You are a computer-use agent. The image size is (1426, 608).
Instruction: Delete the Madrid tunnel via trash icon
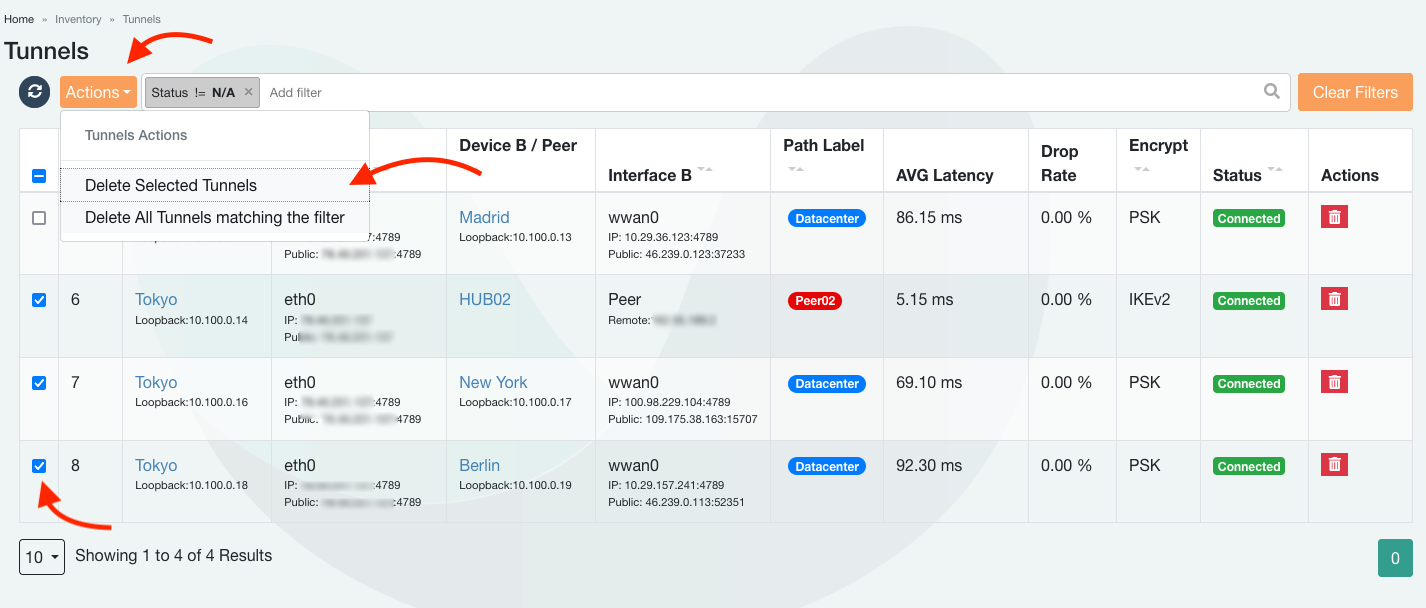pos(1334,217)
